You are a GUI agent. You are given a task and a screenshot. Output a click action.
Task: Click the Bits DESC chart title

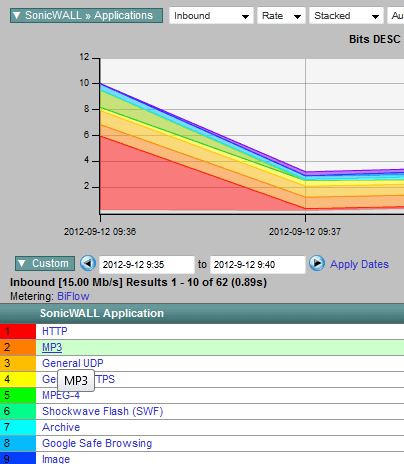tap(374, 39)
